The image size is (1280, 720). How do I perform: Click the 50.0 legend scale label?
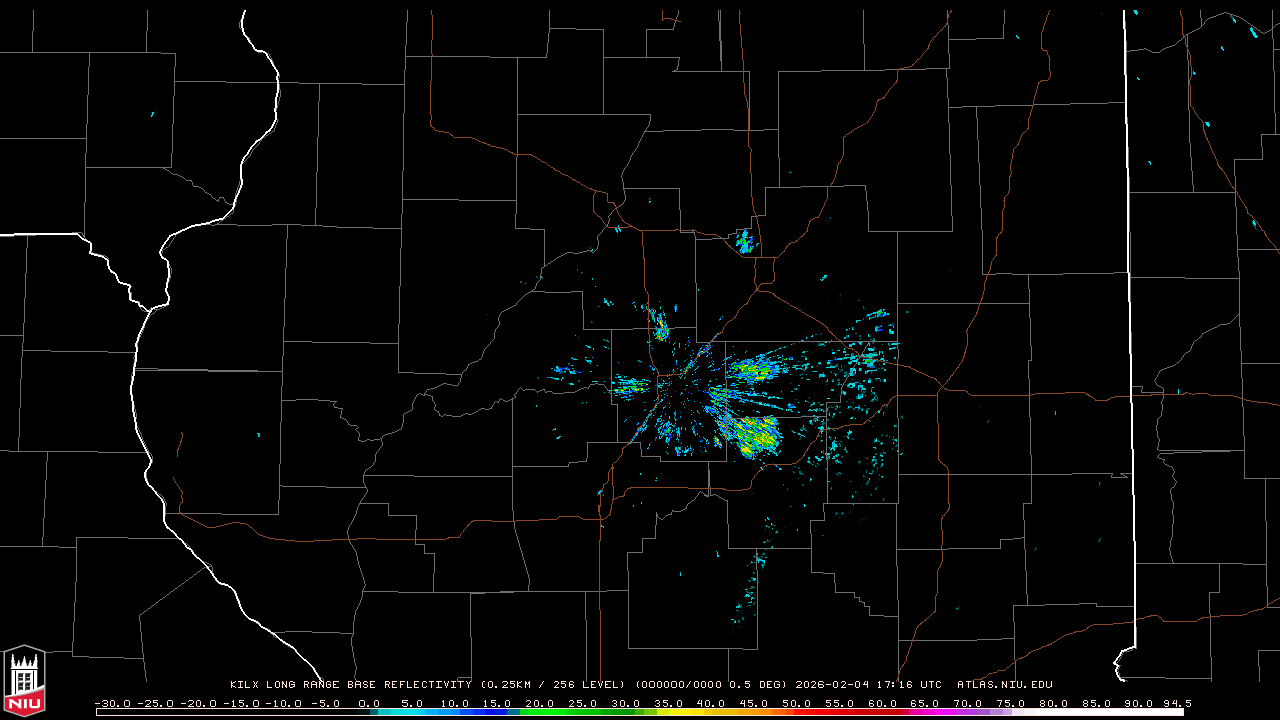point(797,703)
